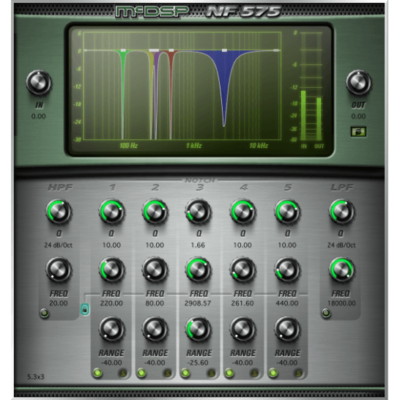Viewport: 400px width, 400px height.
Task: Select the blue notch handle on the graph
Action: (224, 50)
